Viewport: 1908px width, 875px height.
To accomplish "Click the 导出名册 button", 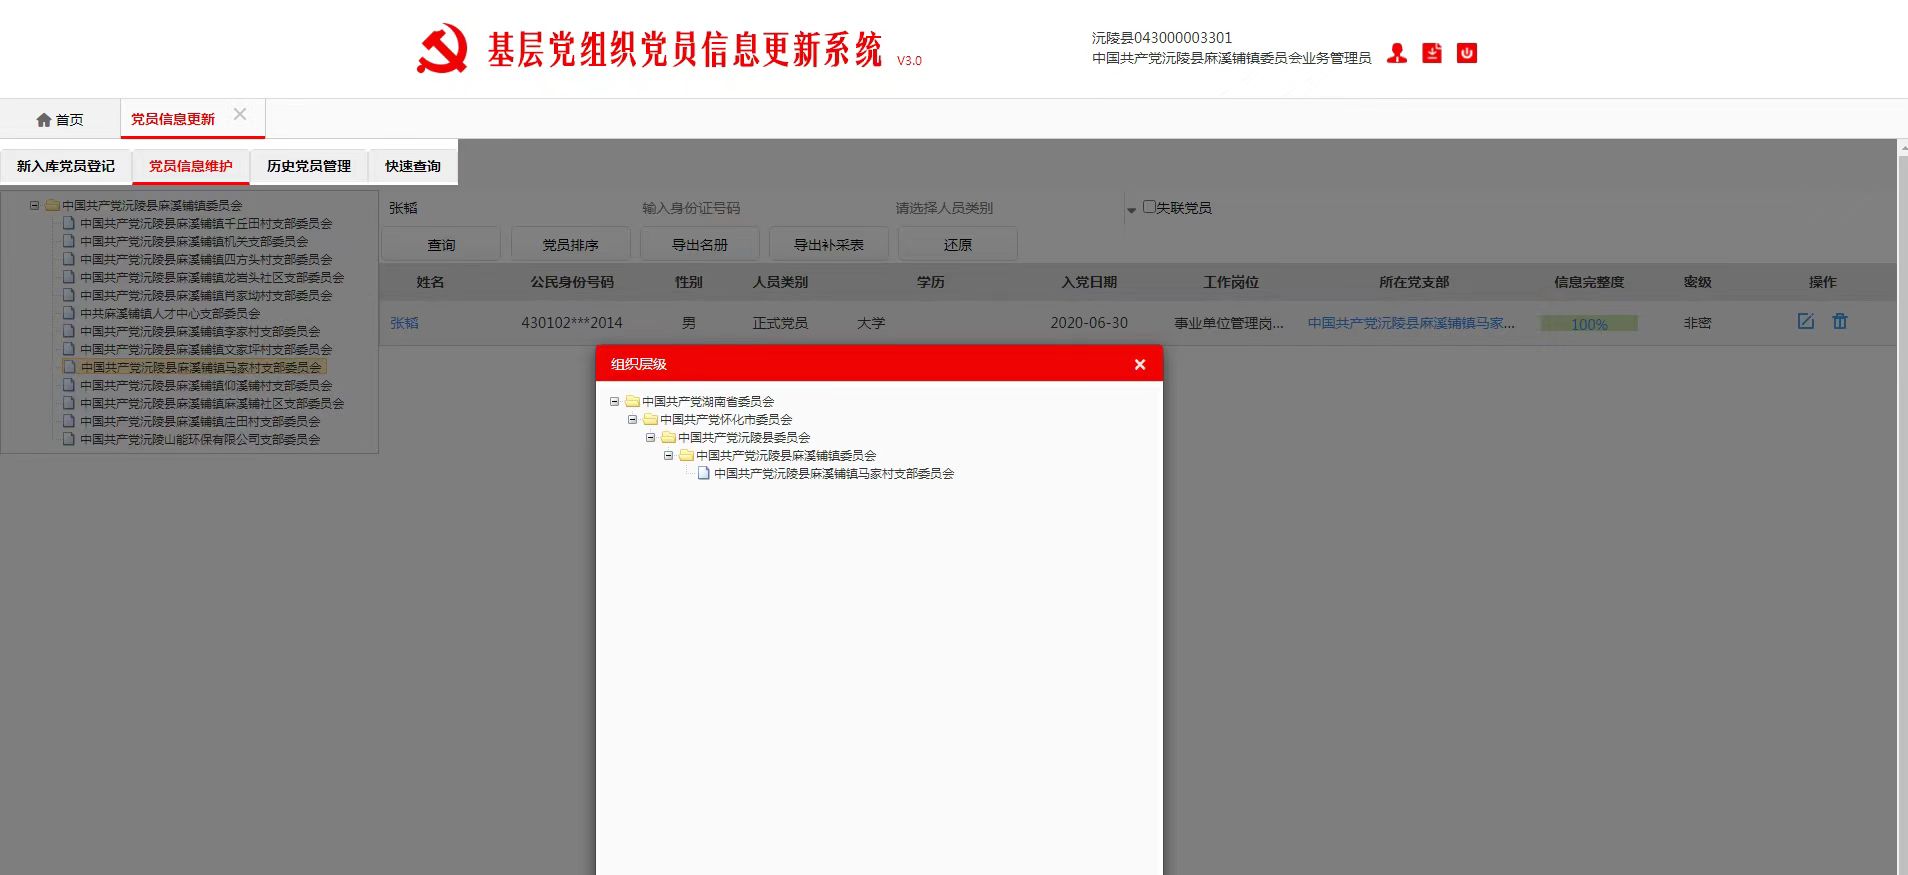I will click(699, 245).
